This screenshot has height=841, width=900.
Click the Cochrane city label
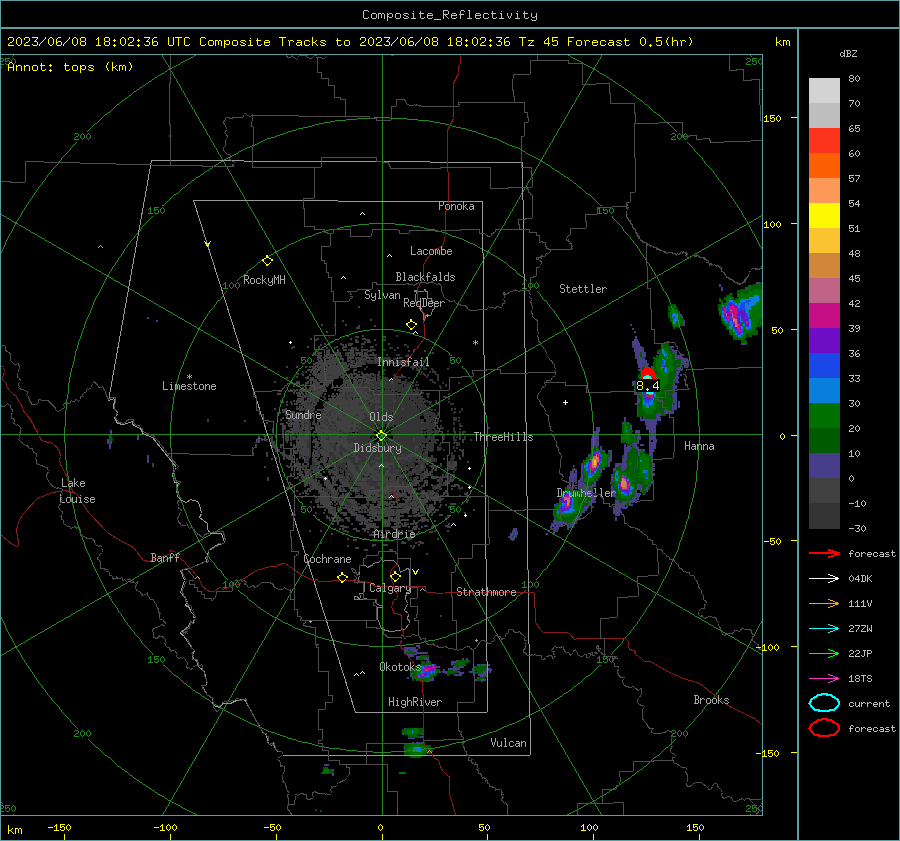[327, 559]
